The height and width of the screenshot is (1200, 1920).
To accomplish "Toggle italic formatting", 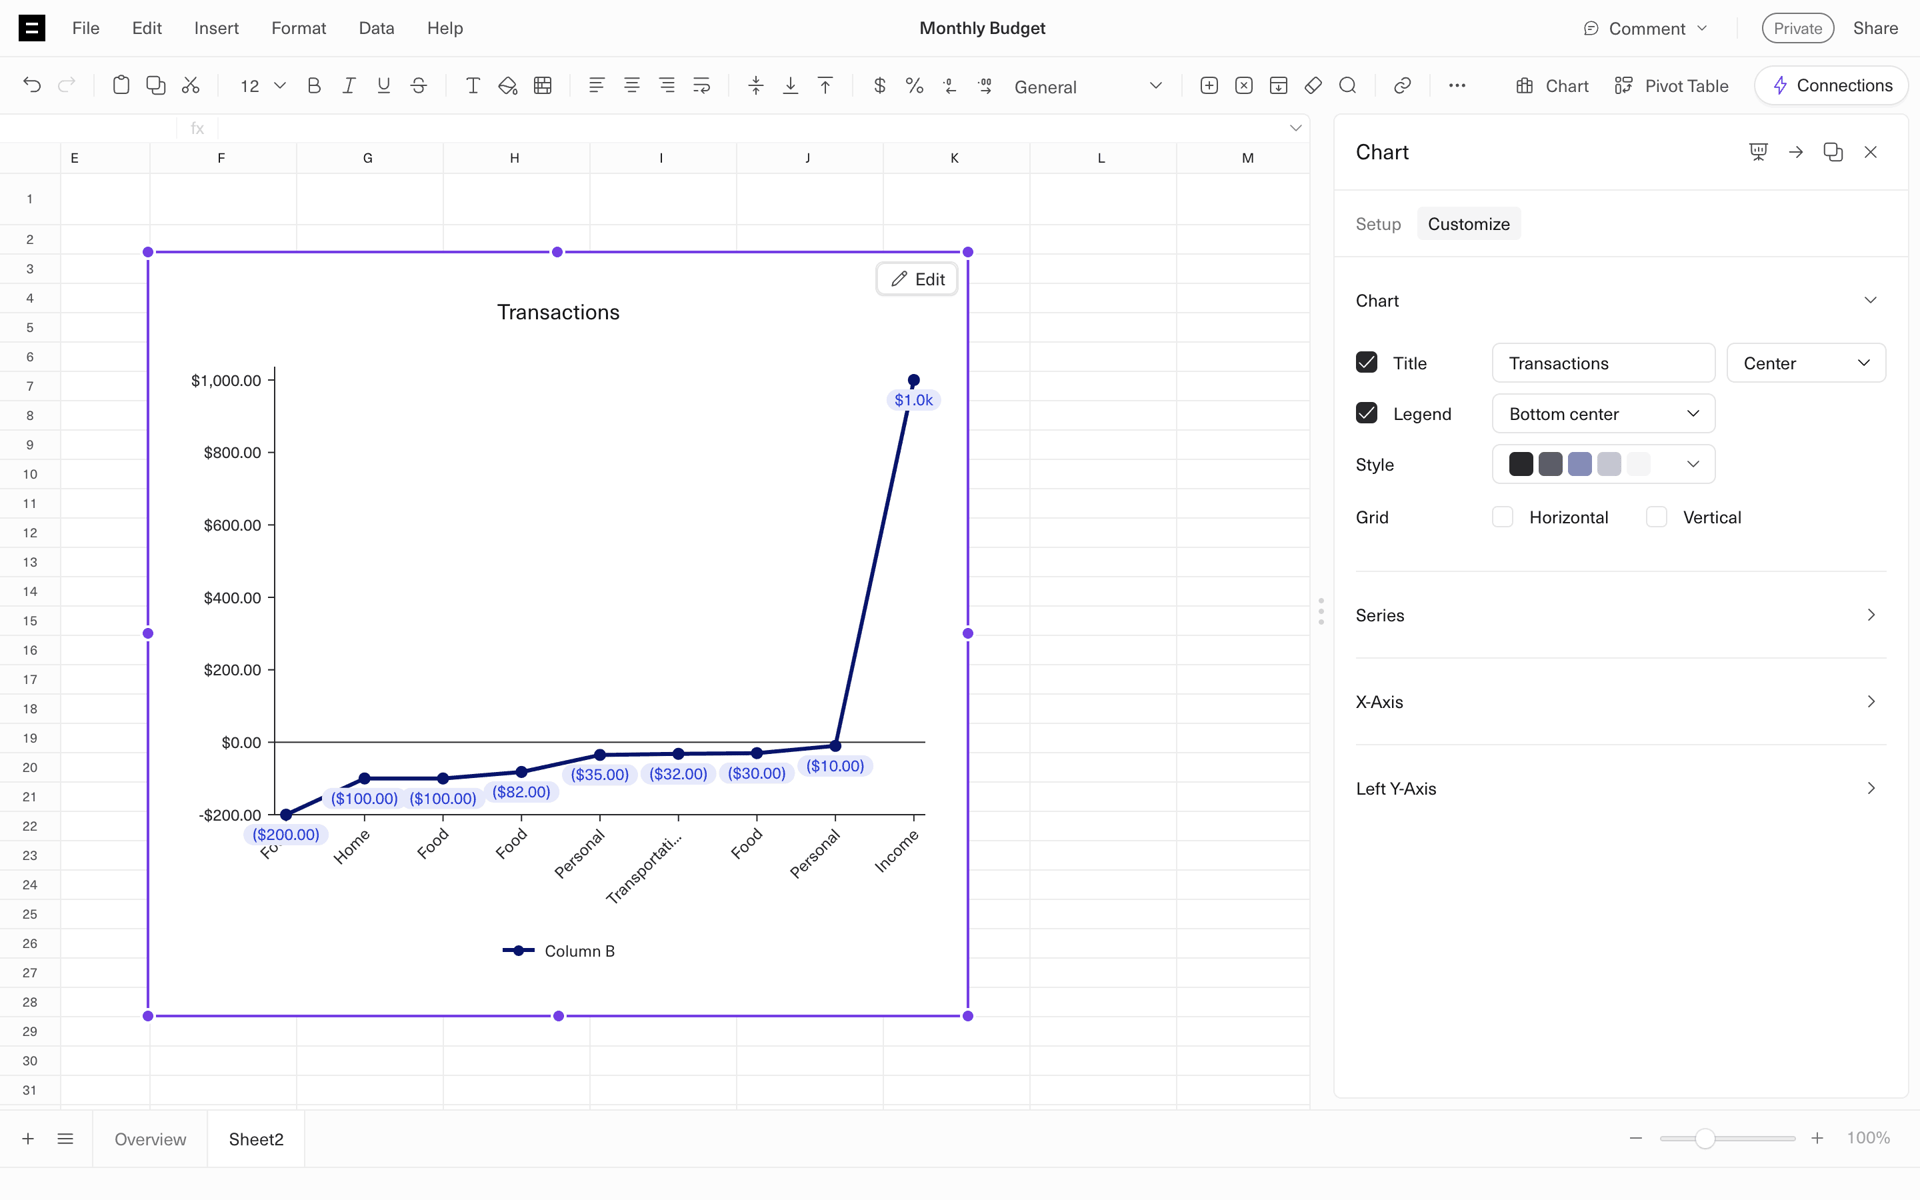I will point(349,86).
